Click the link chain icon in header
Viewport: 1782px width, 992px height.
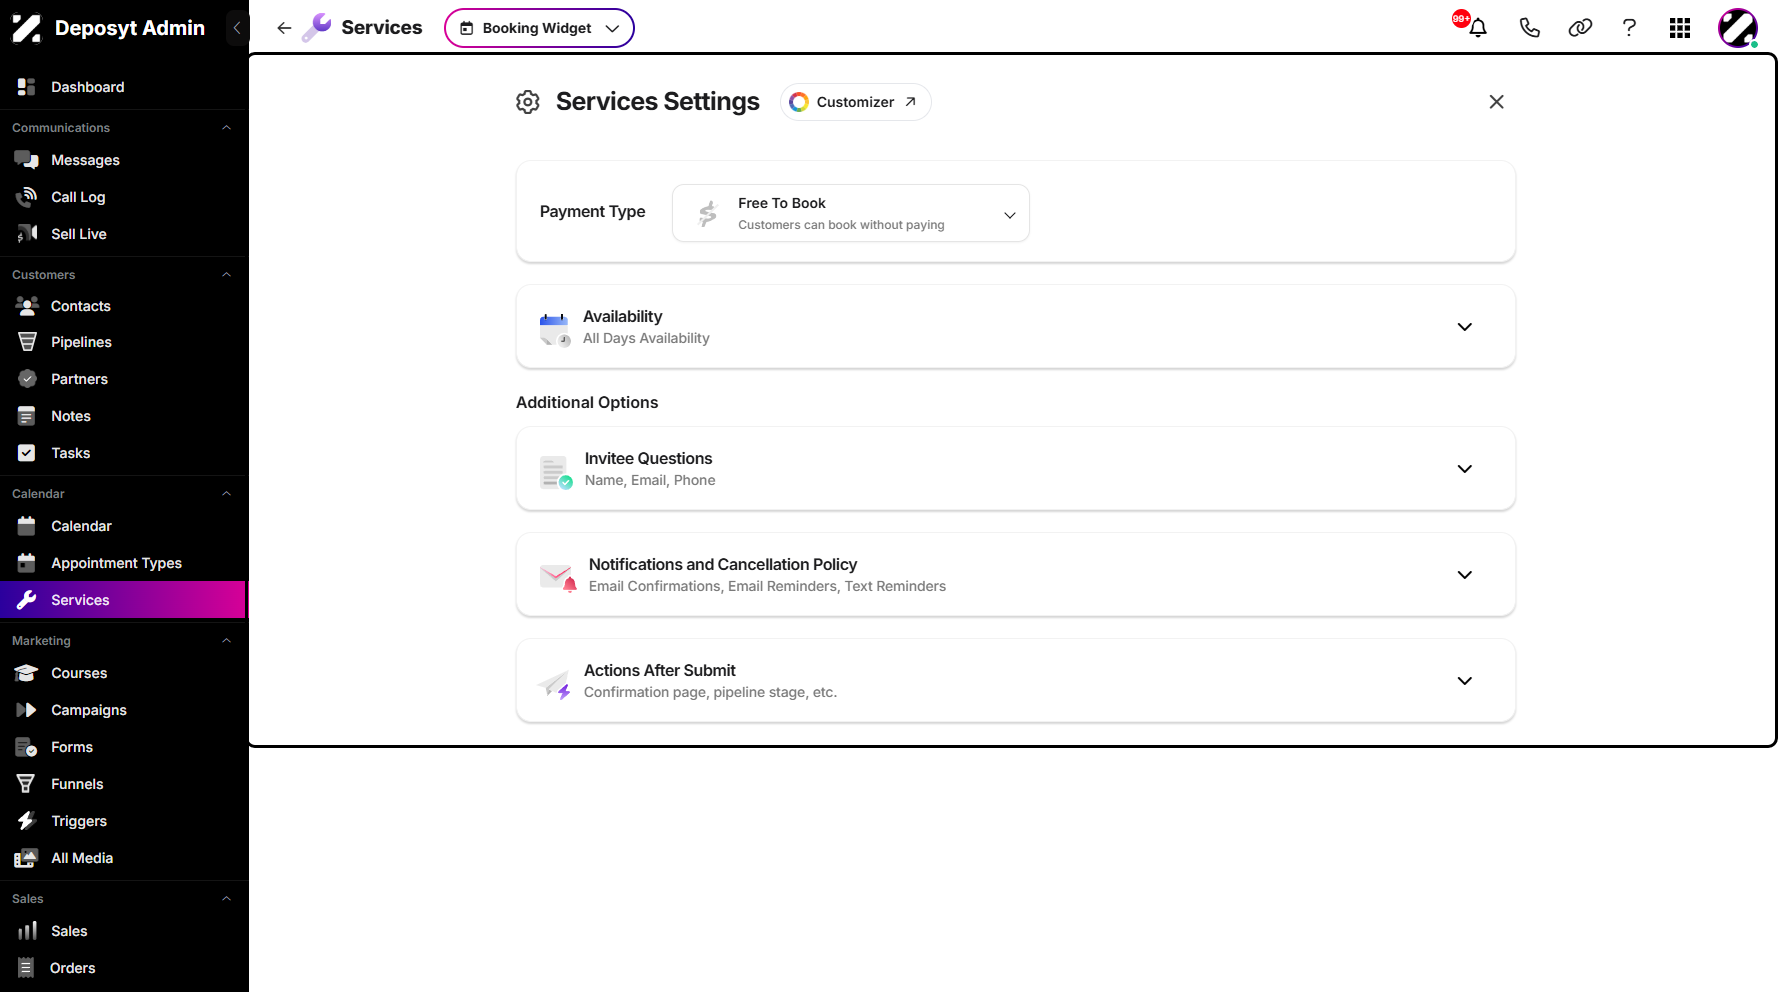pos(1580,28)
